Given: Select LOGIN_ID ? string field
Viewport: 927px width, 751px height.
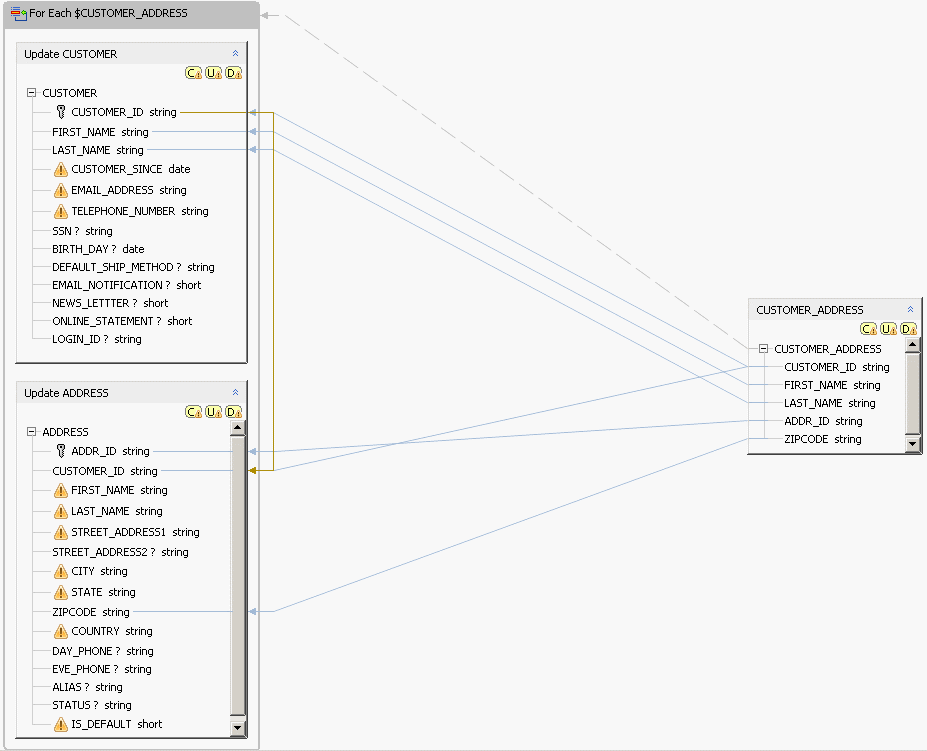Looking at the screenshot, I should click(x=96, y=339).
